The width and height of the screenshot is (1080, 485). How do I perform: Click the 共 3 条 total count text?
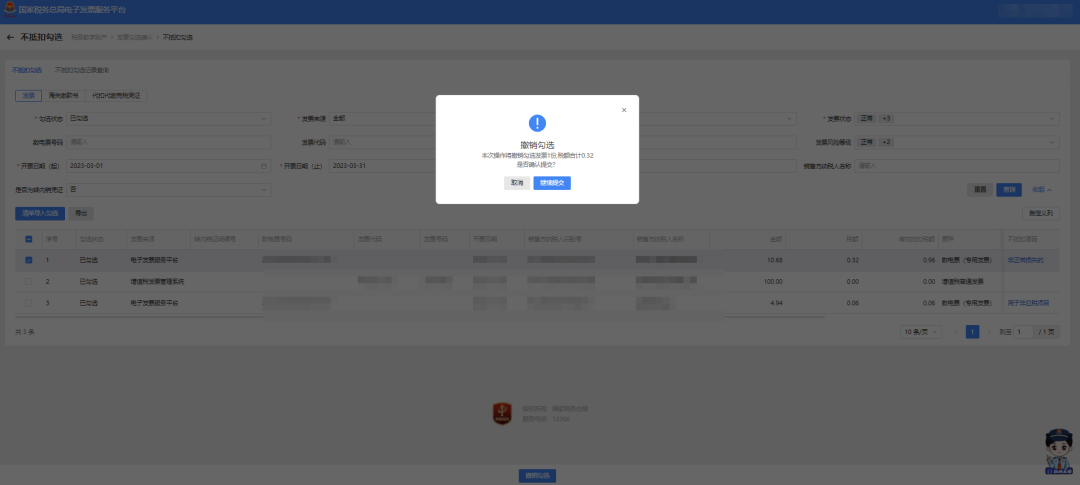pyautogui.click(x=25, y=332)
